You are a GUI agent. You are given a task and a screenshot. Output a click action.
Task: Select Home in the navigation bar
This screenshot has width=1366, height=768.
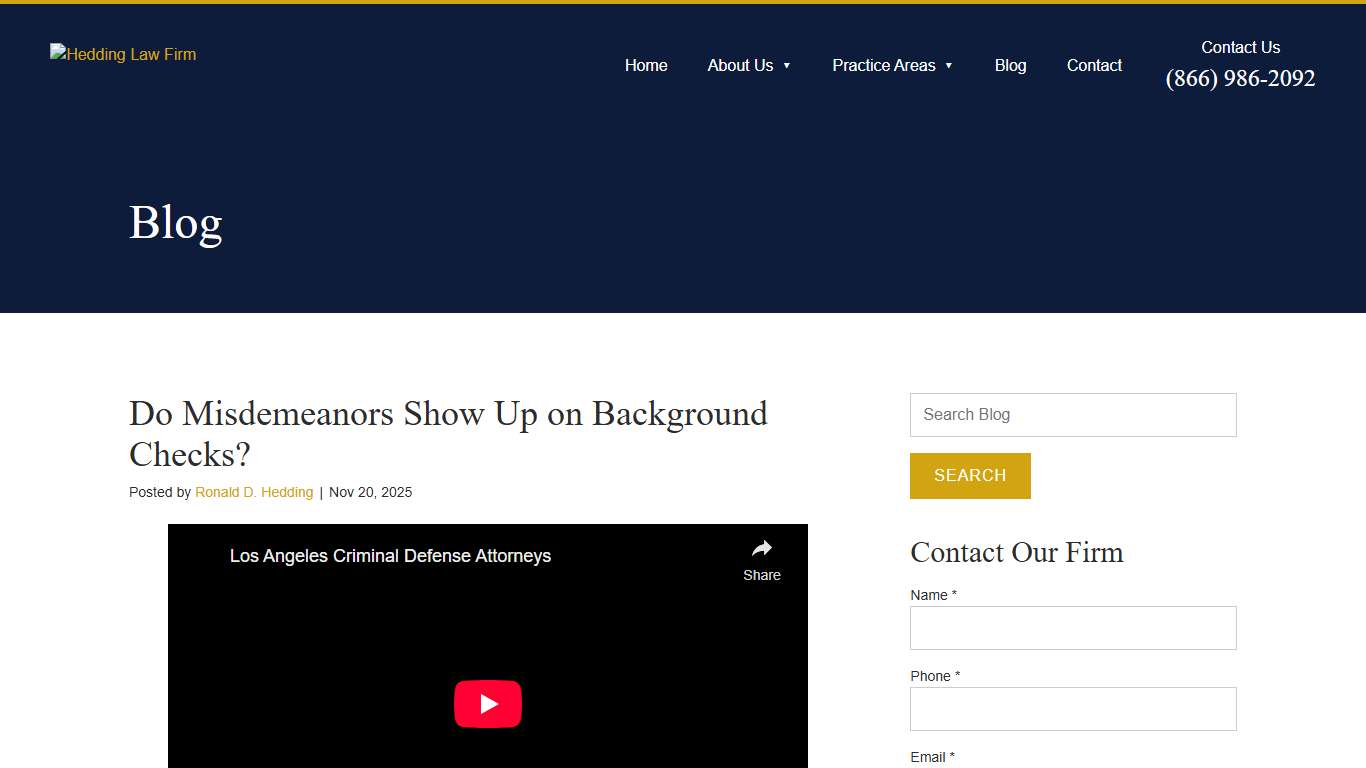[x=646, y=65]
